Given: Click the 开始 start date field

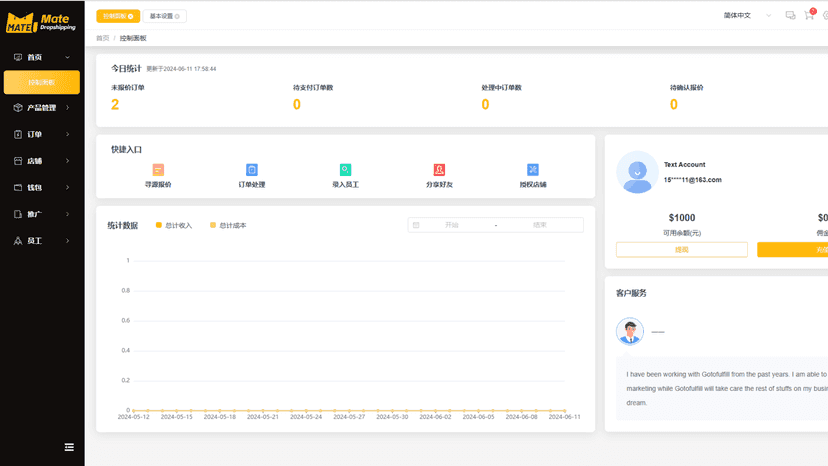Looking at the screenshot, I should click(x=451, y=225).
